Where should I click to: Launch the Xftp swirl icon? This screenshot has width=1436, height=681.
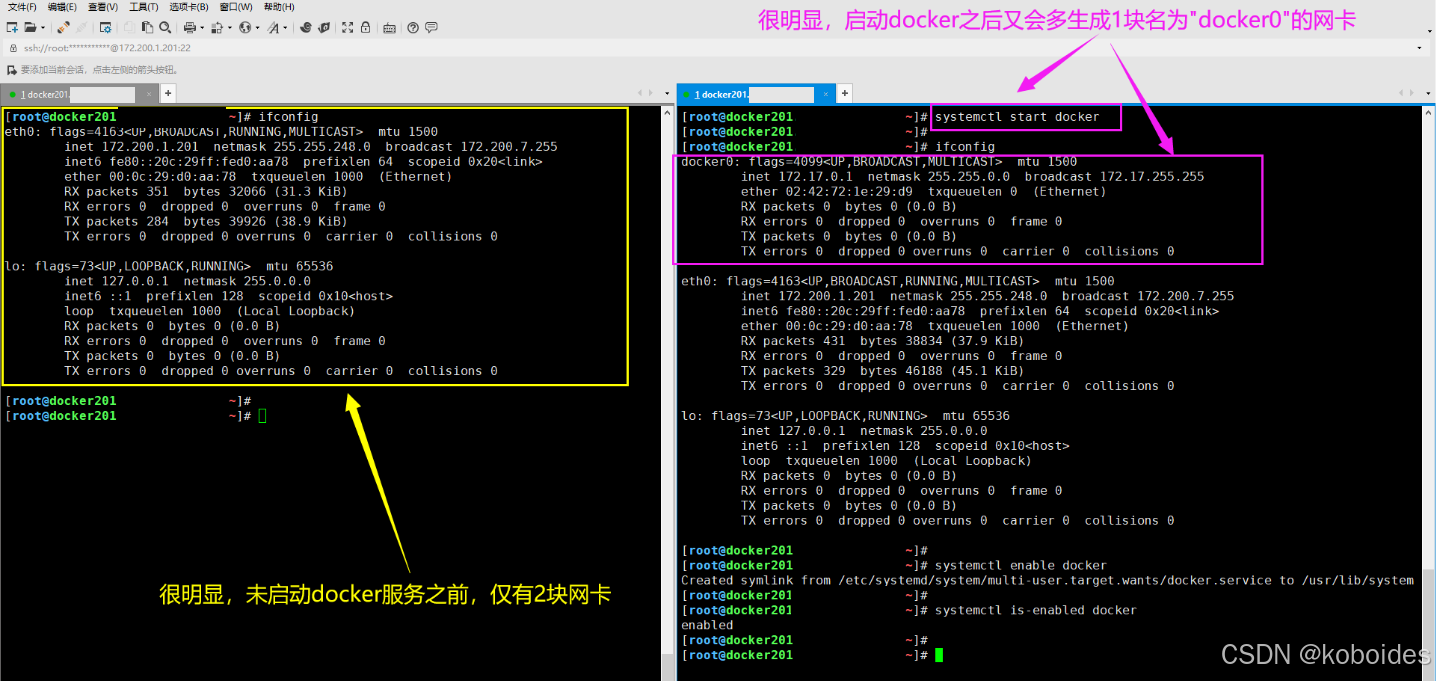305,28
